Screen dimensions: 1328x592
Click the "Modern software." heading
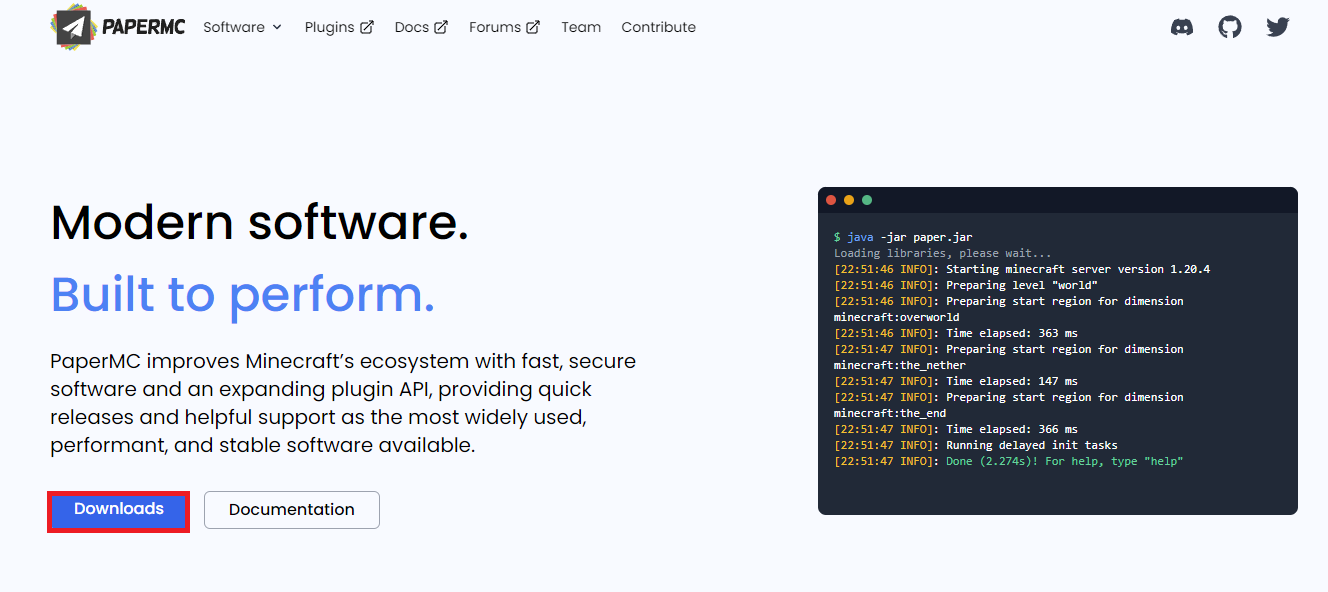(x=259, y=222)
